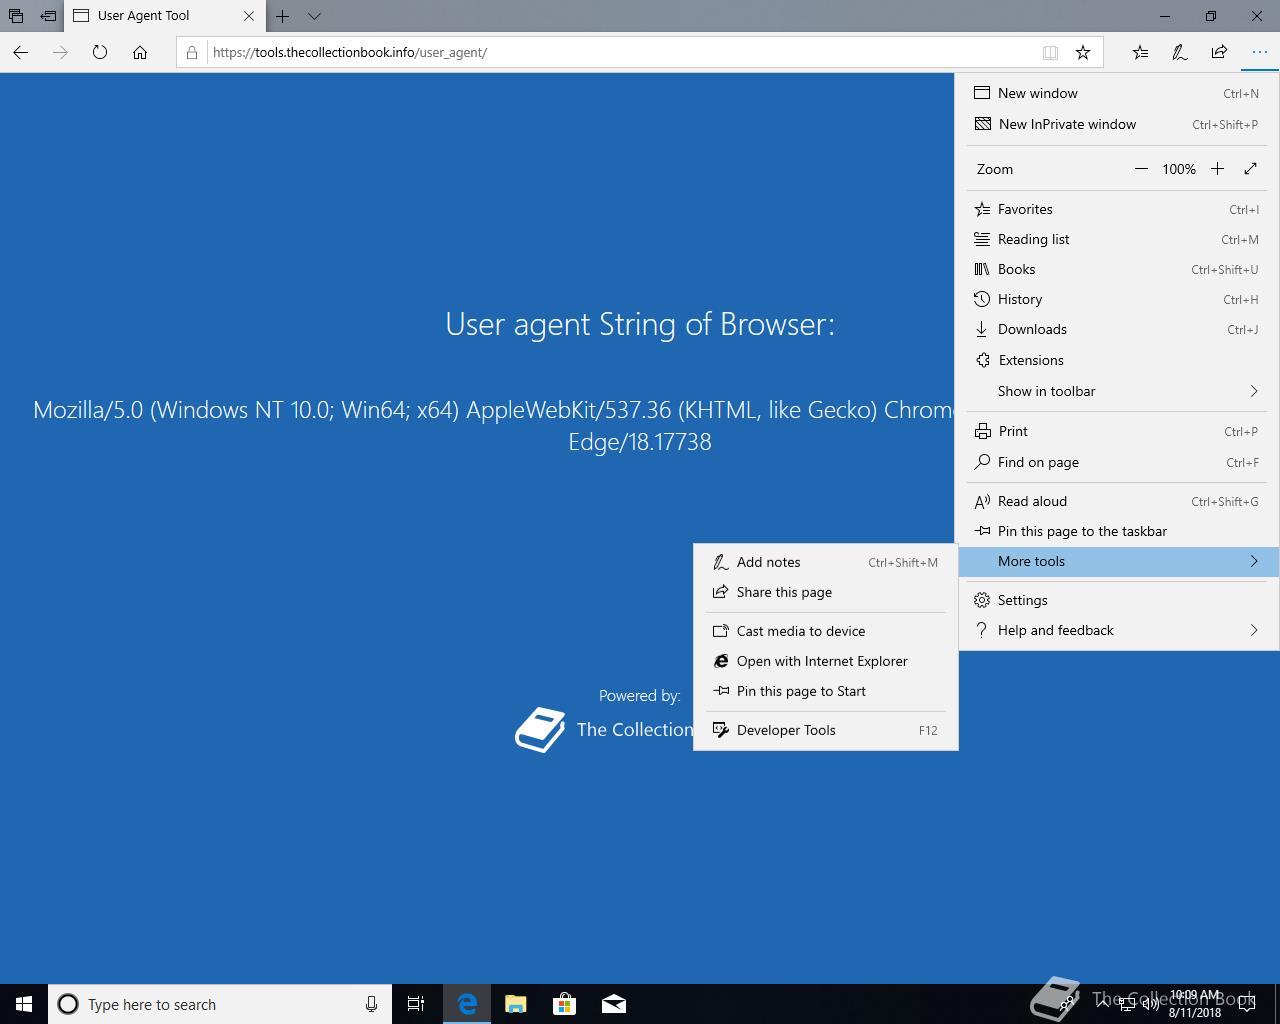Open Extensions from the menu
1280x1024 pixels.
point(1116,360)
